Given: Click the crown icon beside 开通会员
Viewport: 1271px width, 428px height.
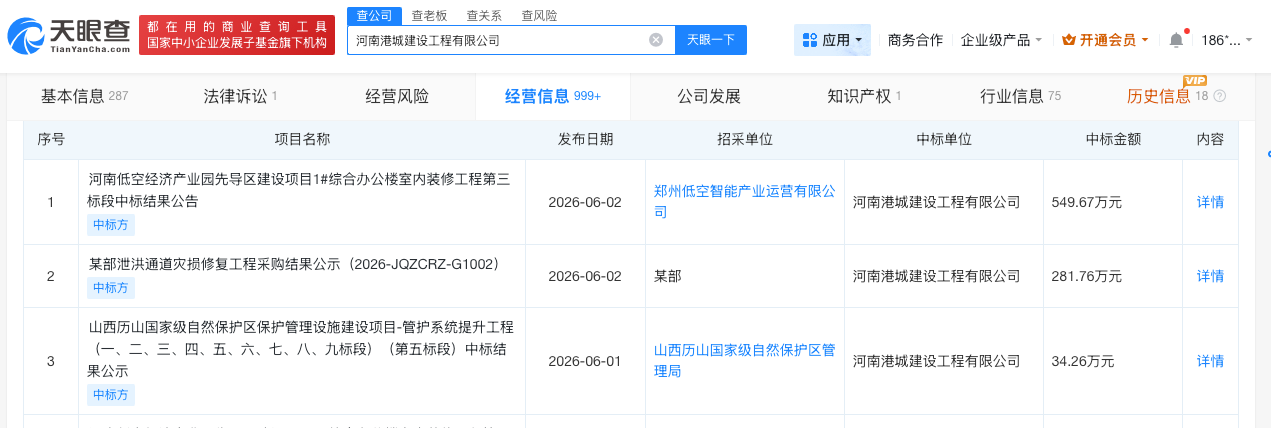Looking at the screenshot, I should 1068,40.
